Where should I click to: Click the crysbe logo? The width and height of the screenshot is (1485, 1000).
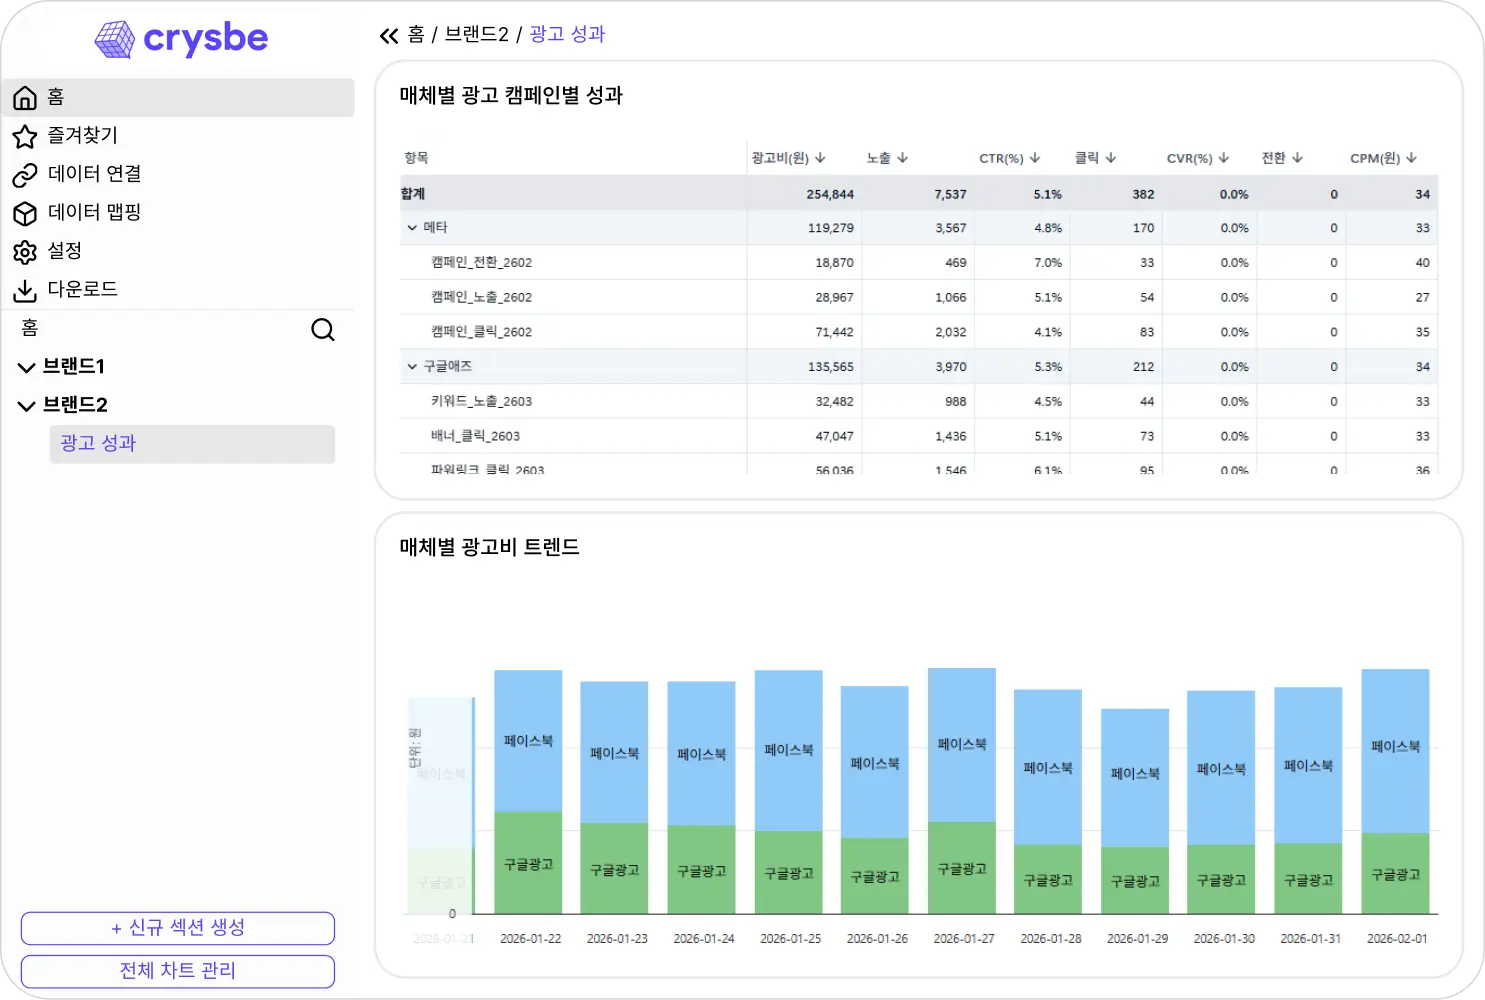[181, 38]
